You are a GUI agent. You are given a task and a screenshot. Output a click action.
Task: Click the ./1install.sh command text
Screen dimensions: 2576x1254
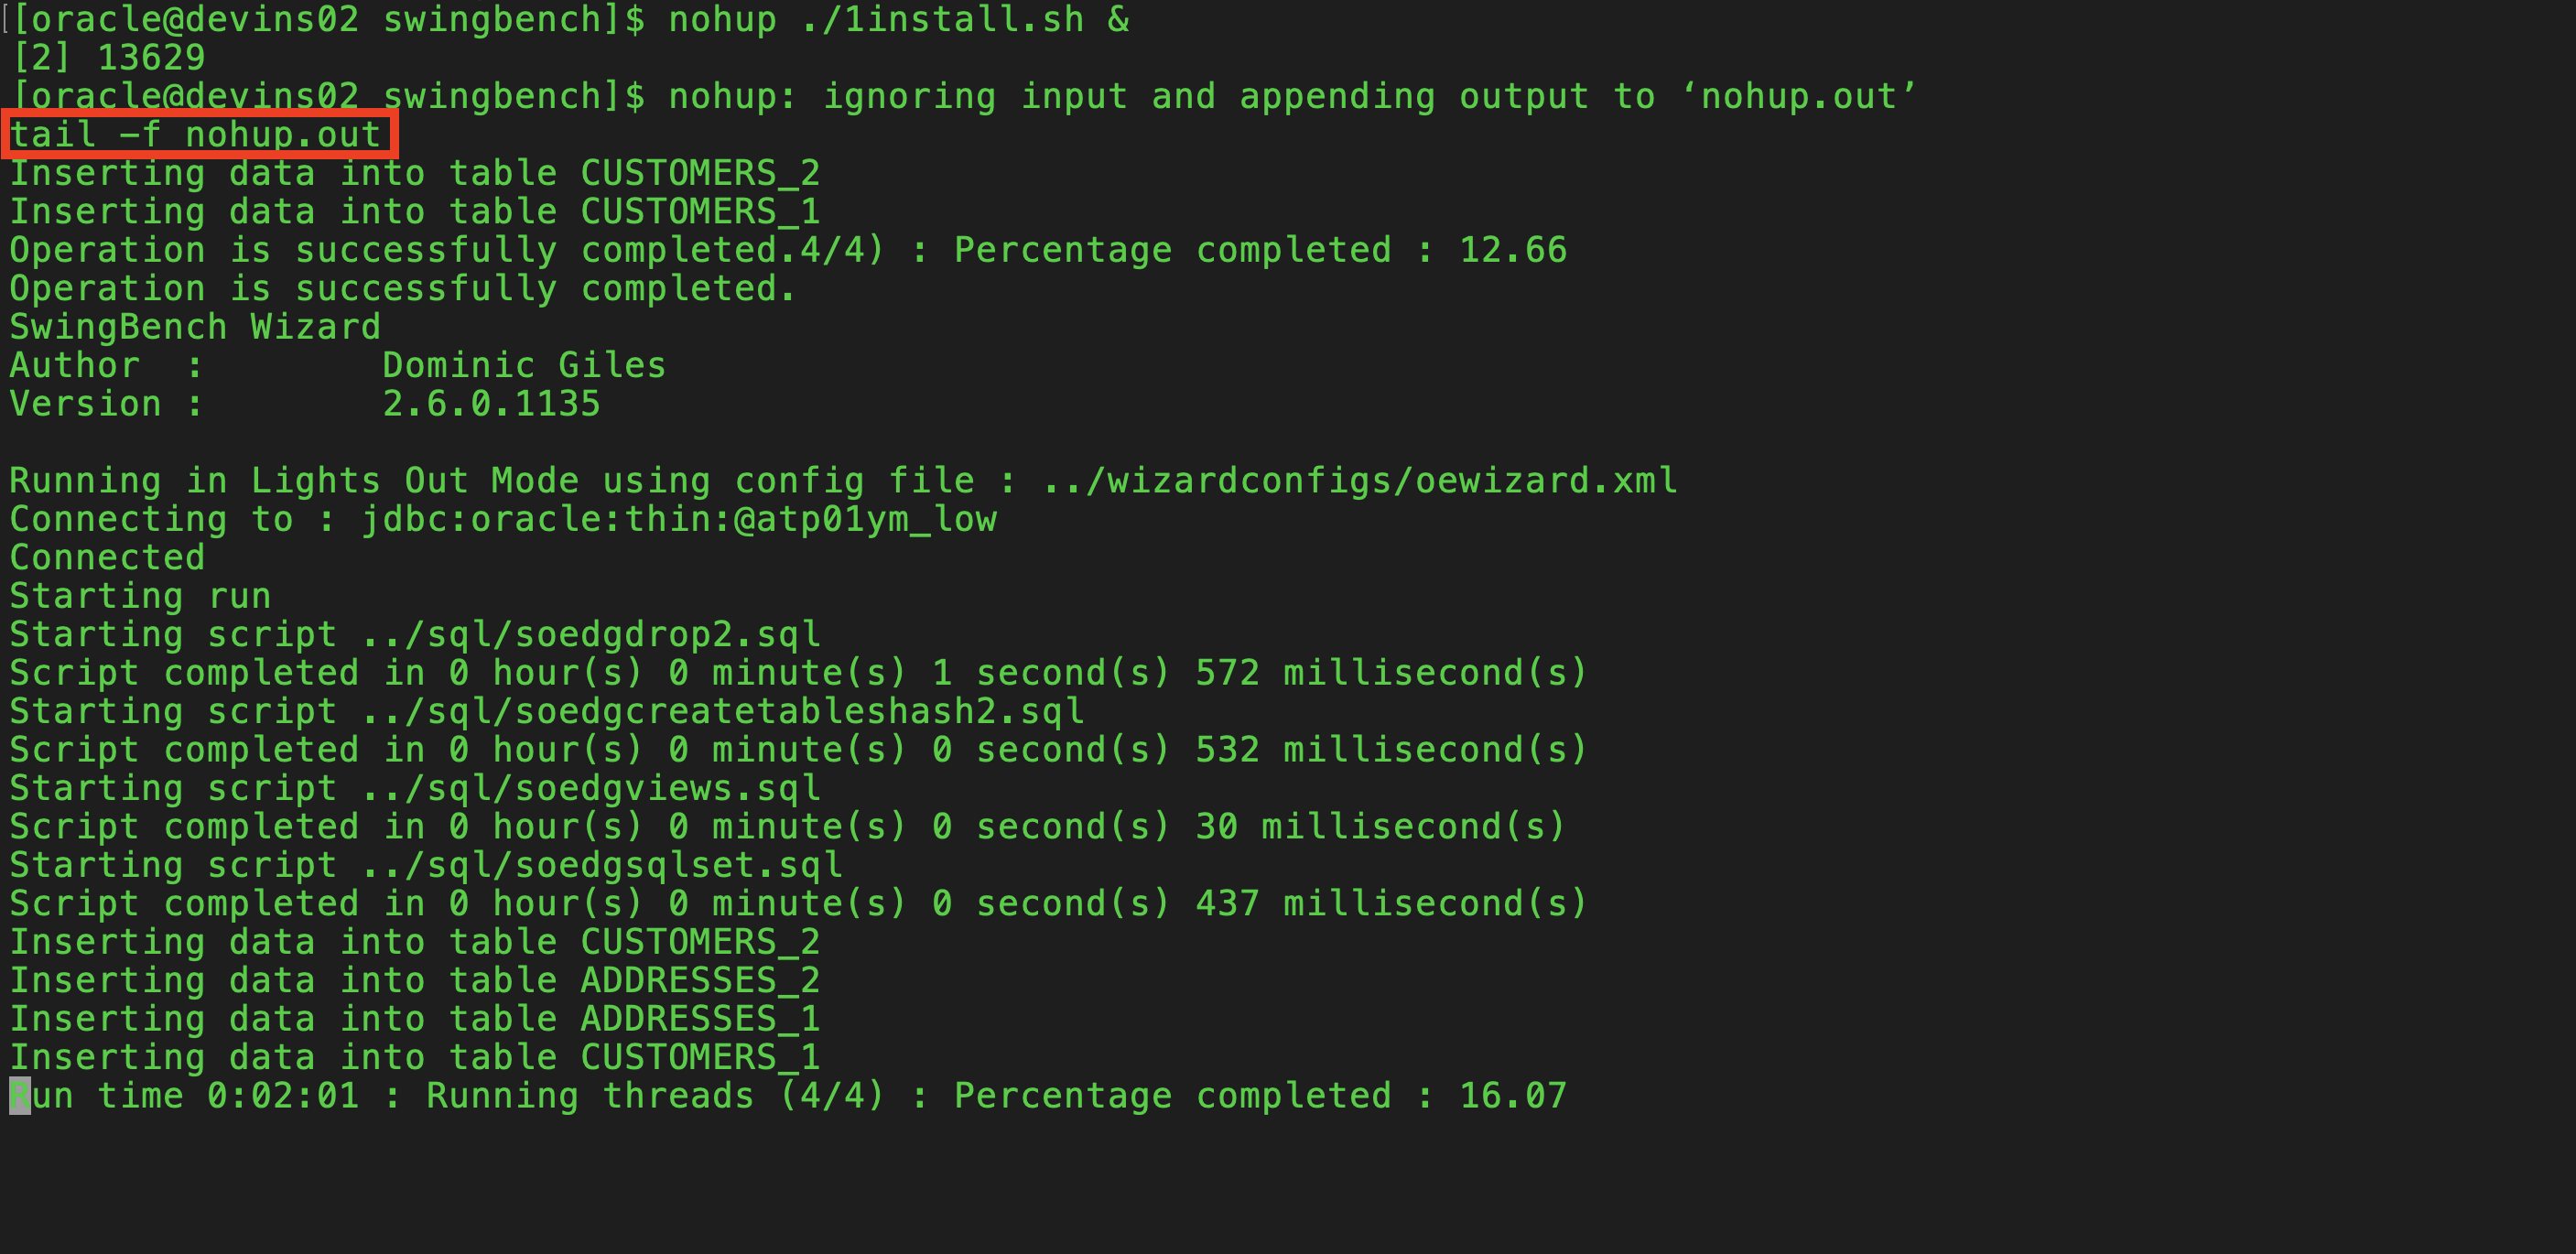point(942,19)
